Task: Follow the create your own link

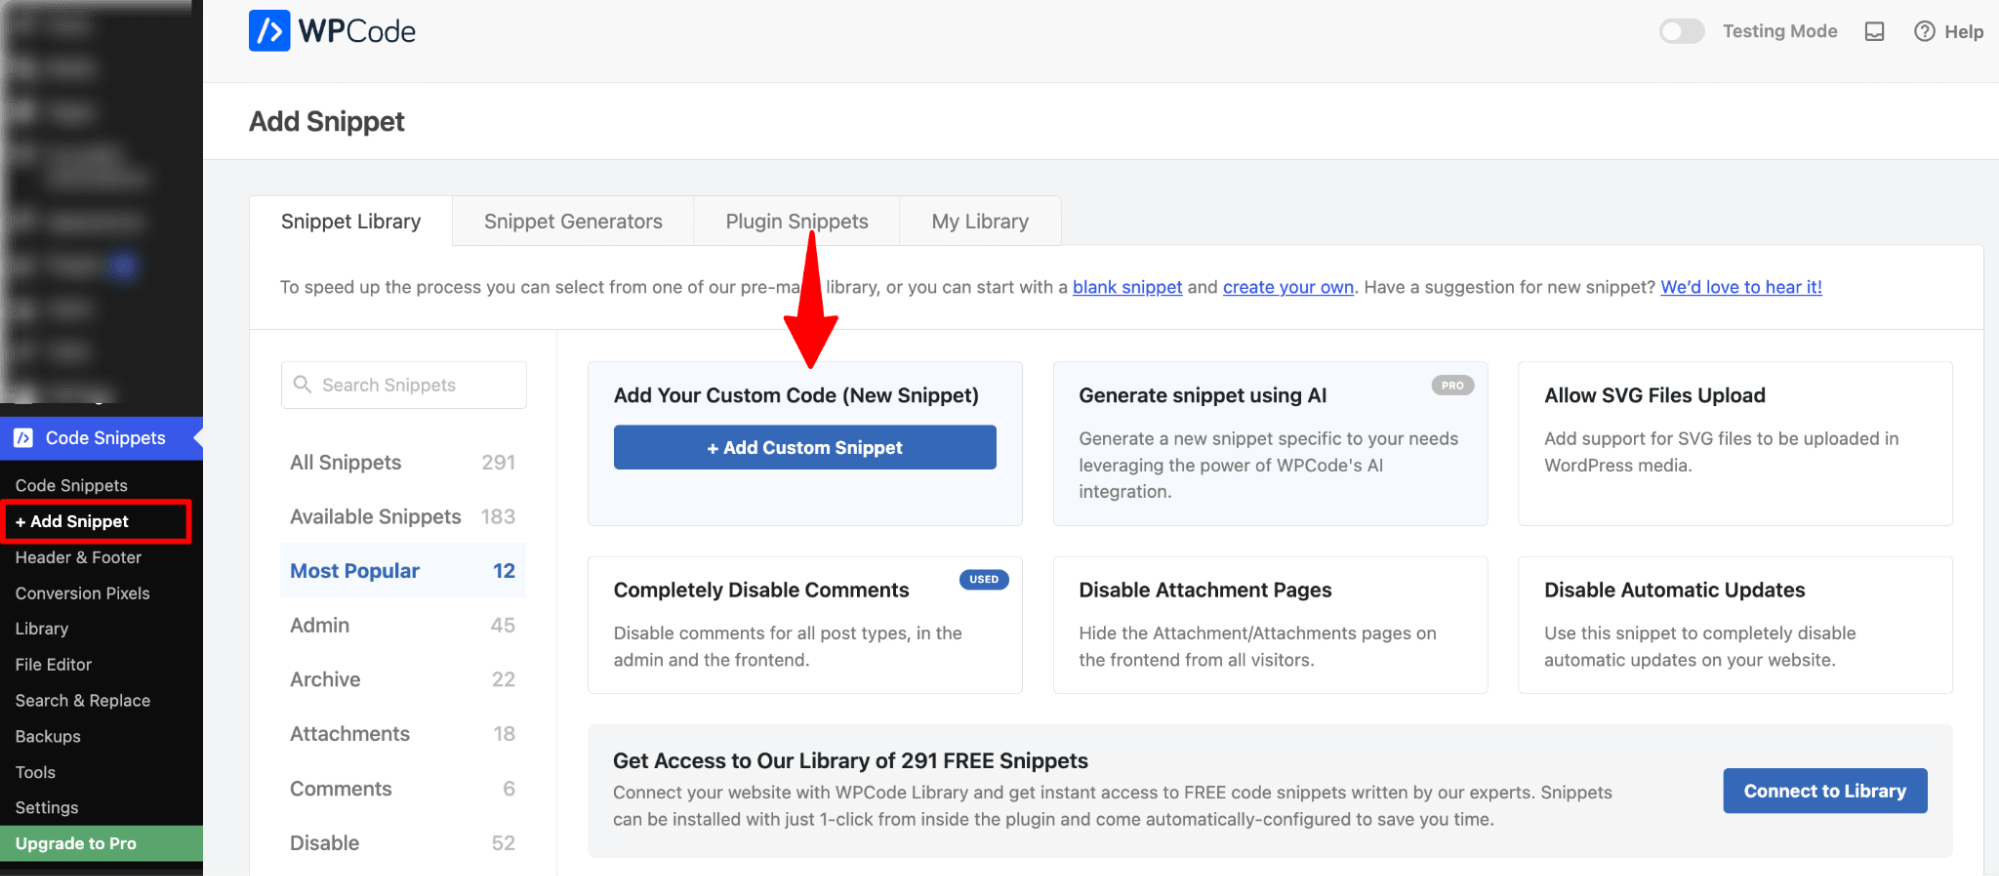Action: [x=1288, y=287]
